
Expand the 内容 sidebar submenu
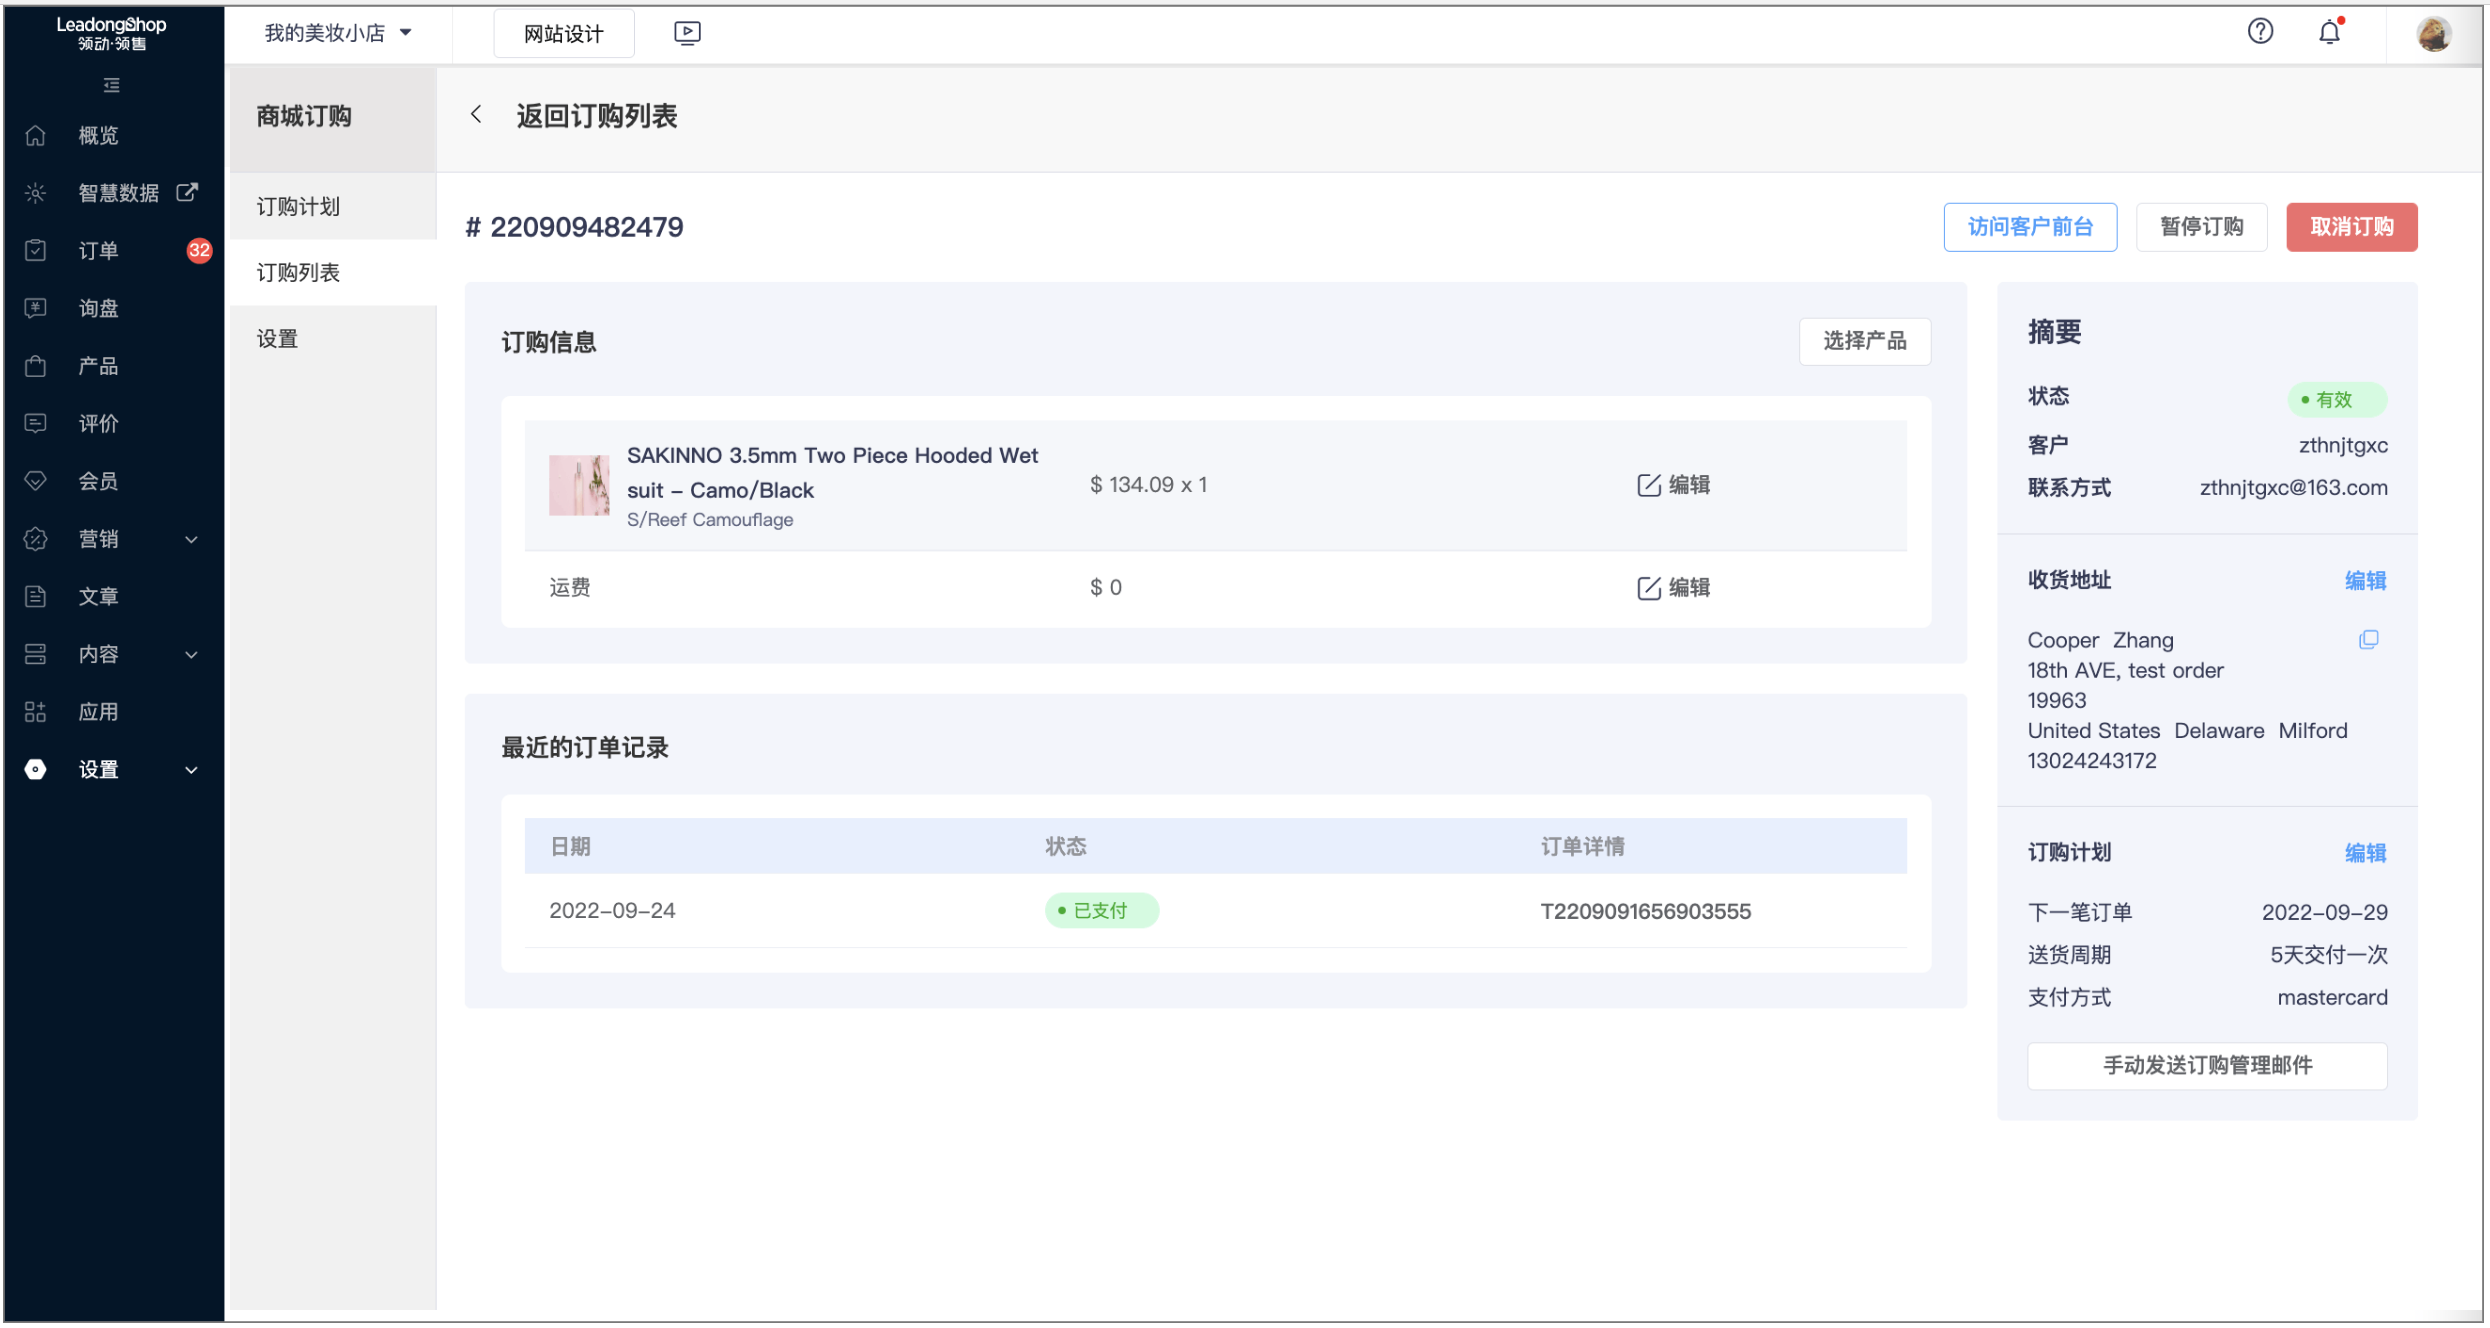click(191, 655)
